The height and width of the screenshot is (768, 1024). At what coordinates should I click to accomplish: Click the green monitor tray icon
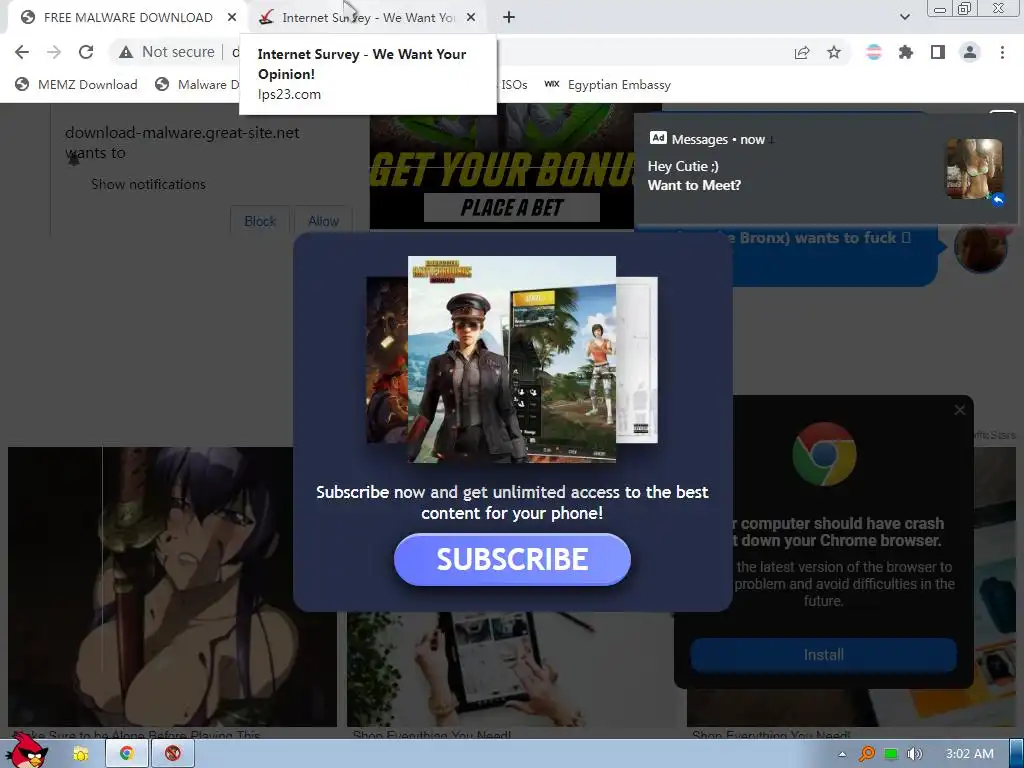coord(891,754)
